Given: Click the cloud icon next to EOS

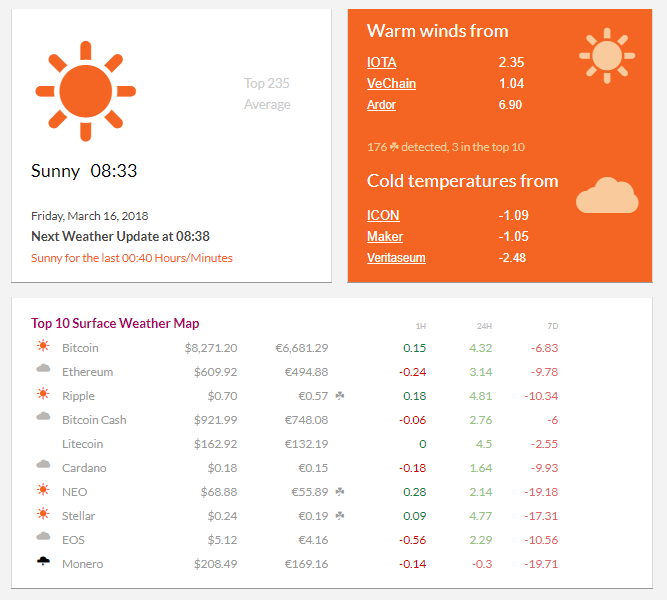Looking at the screenshot, I should [x=43, y=537].
